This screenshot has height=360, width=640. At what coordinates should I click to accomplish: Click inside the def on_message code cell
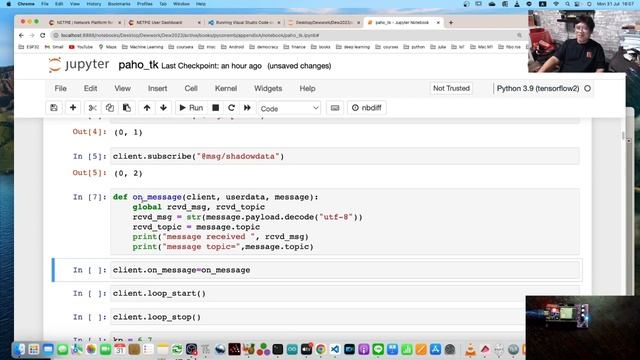click(344, 222)
